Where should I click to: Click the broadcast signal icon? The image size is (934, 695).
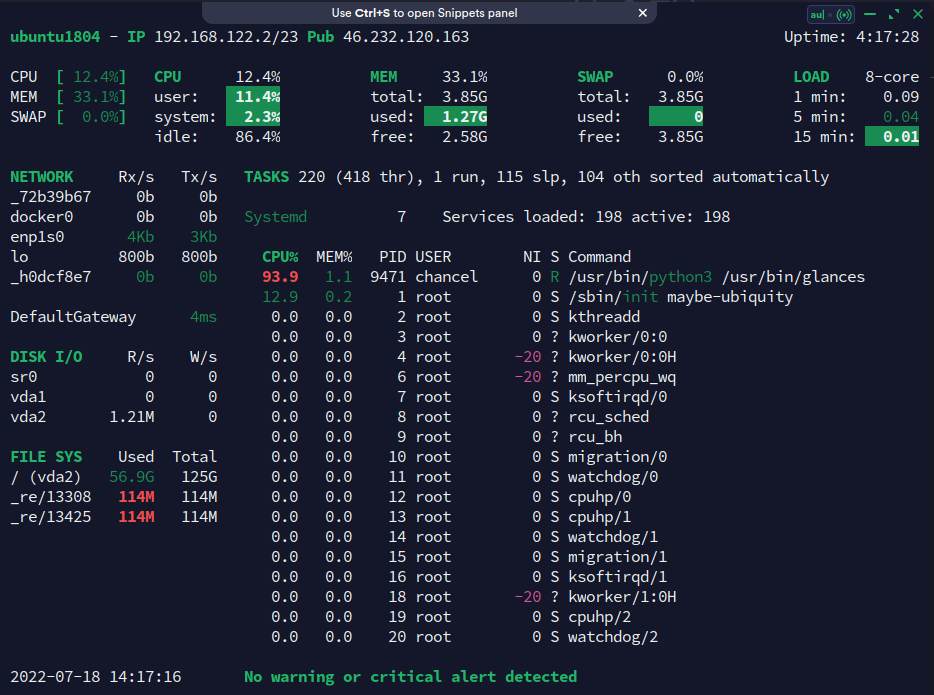pyautogui.click(x=844, y=14)
